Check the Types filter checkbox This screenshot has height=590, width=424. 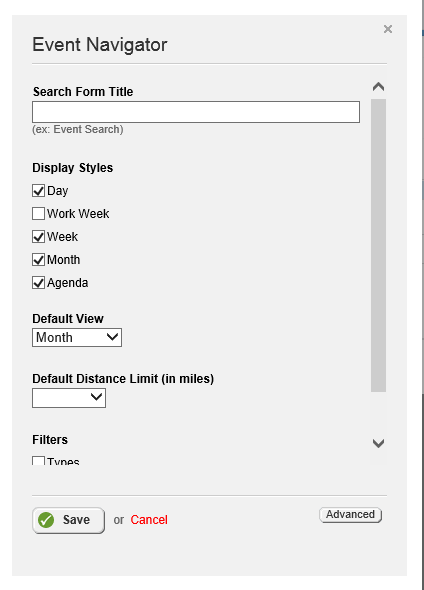38,461
